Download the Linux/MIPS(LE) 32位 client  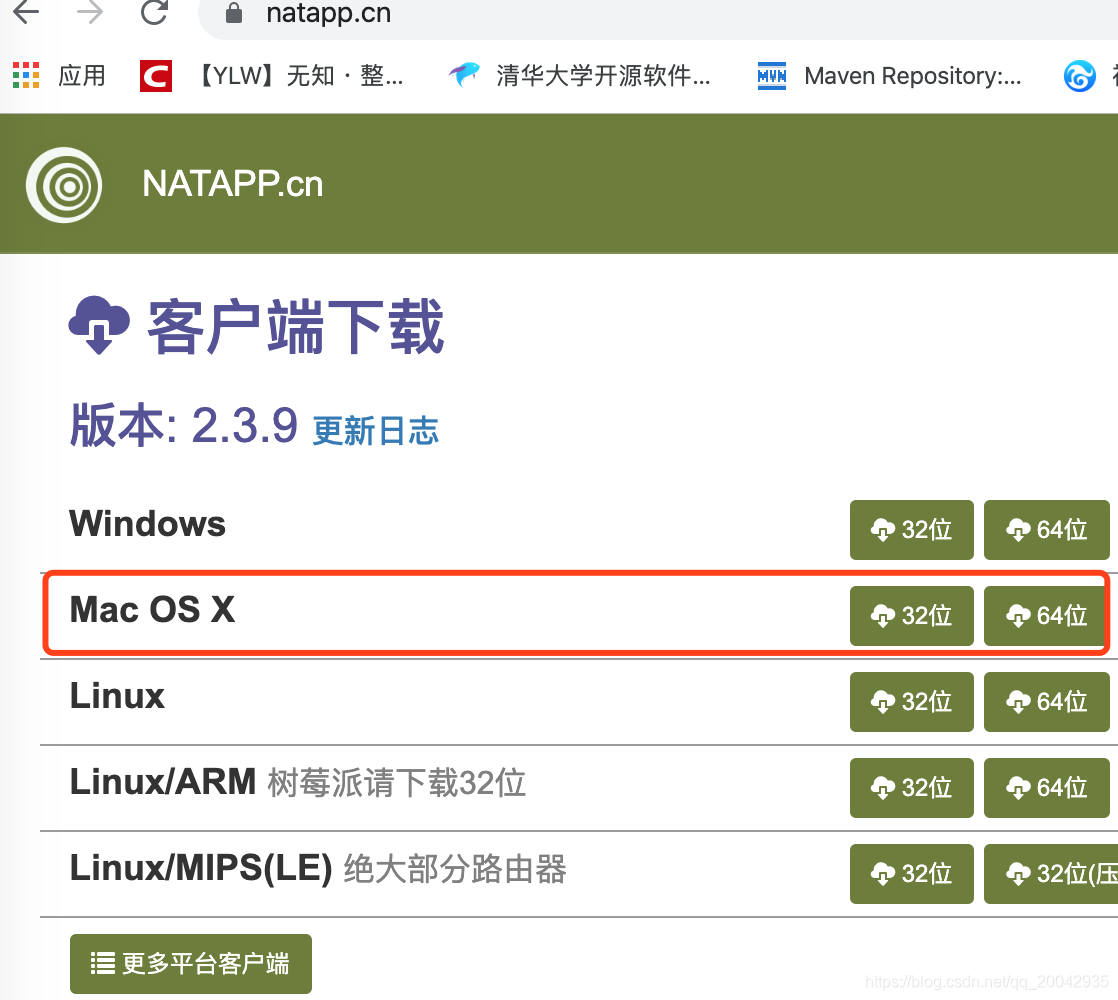911,874
